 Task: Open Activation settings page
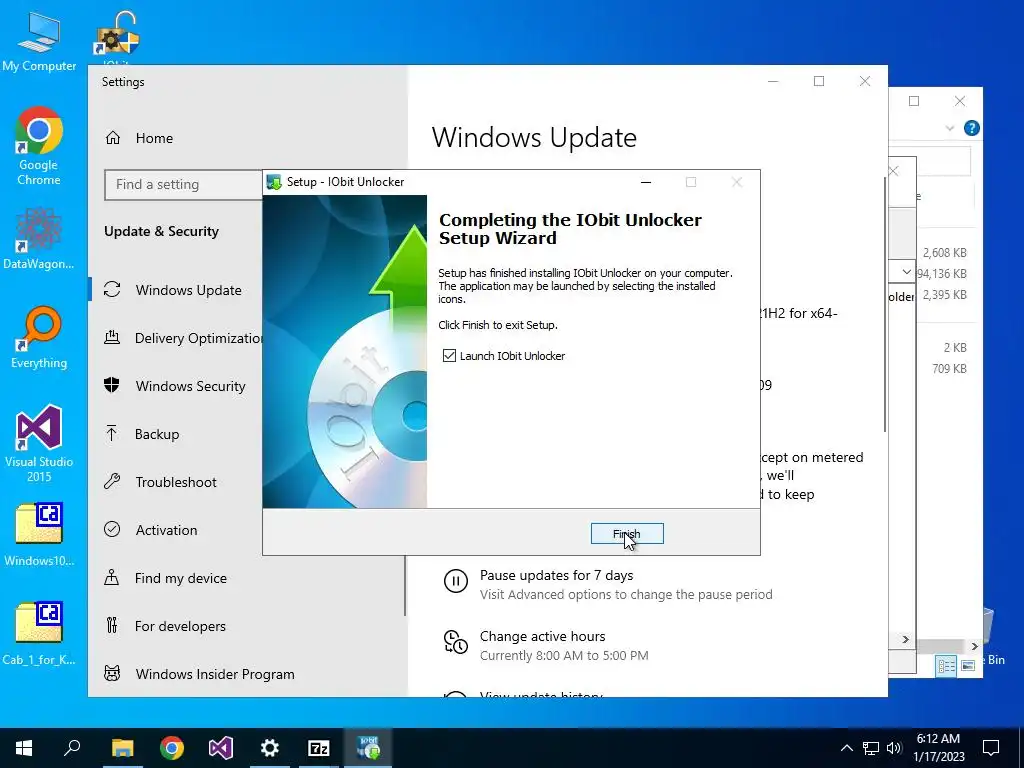[x=166, y=530]
